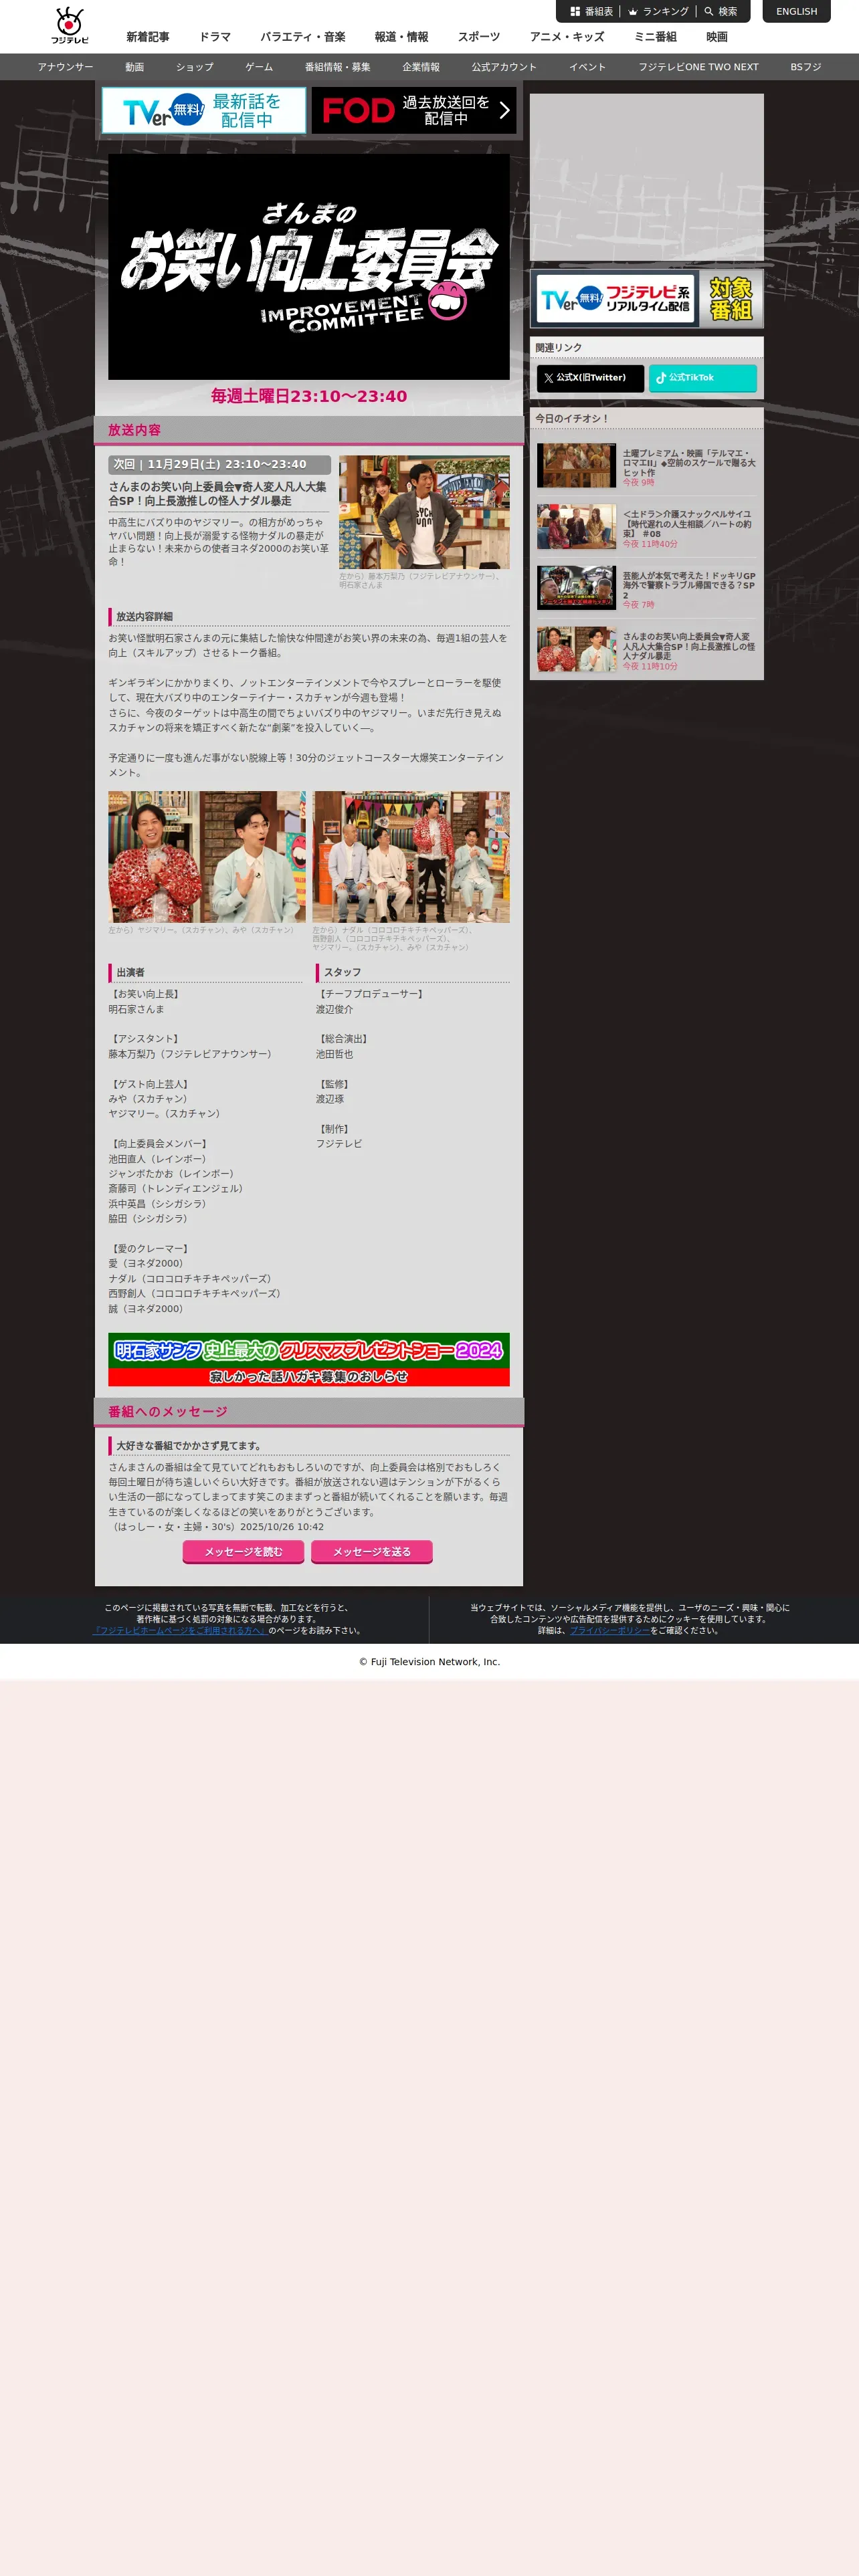This screenshot has height=2576, width=859.
Task: Click next-episode photo of 明石家さんま
Action: click(x=424, y=513)
